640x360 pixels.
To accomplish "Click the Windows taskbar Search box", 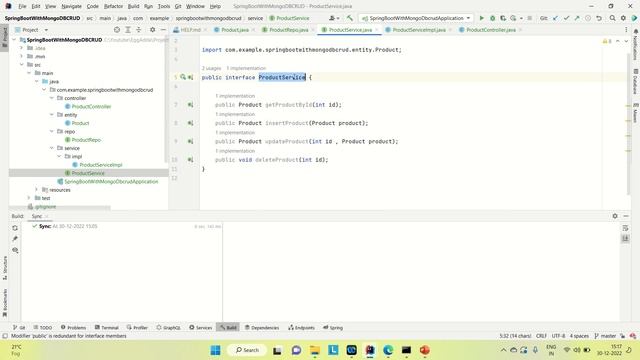I will [x=247, y=350].
